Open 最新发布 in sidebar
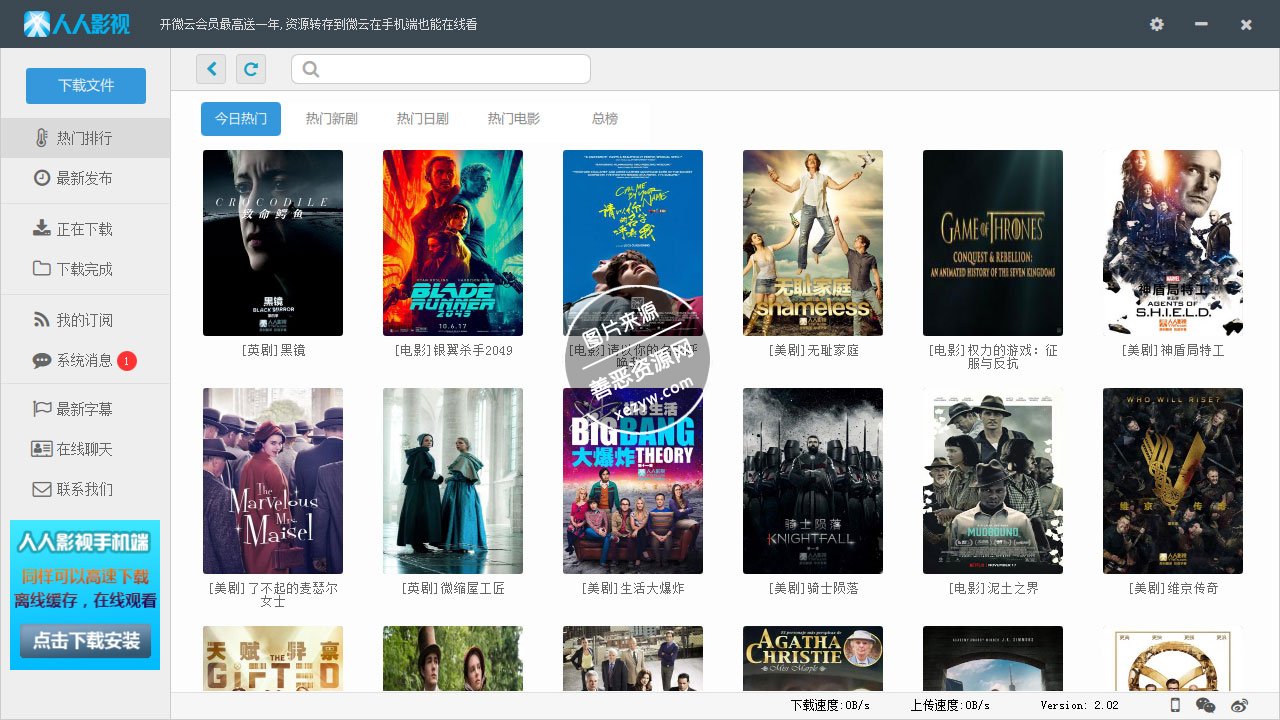The image size is (1280, 720). (x=85, y=178)
